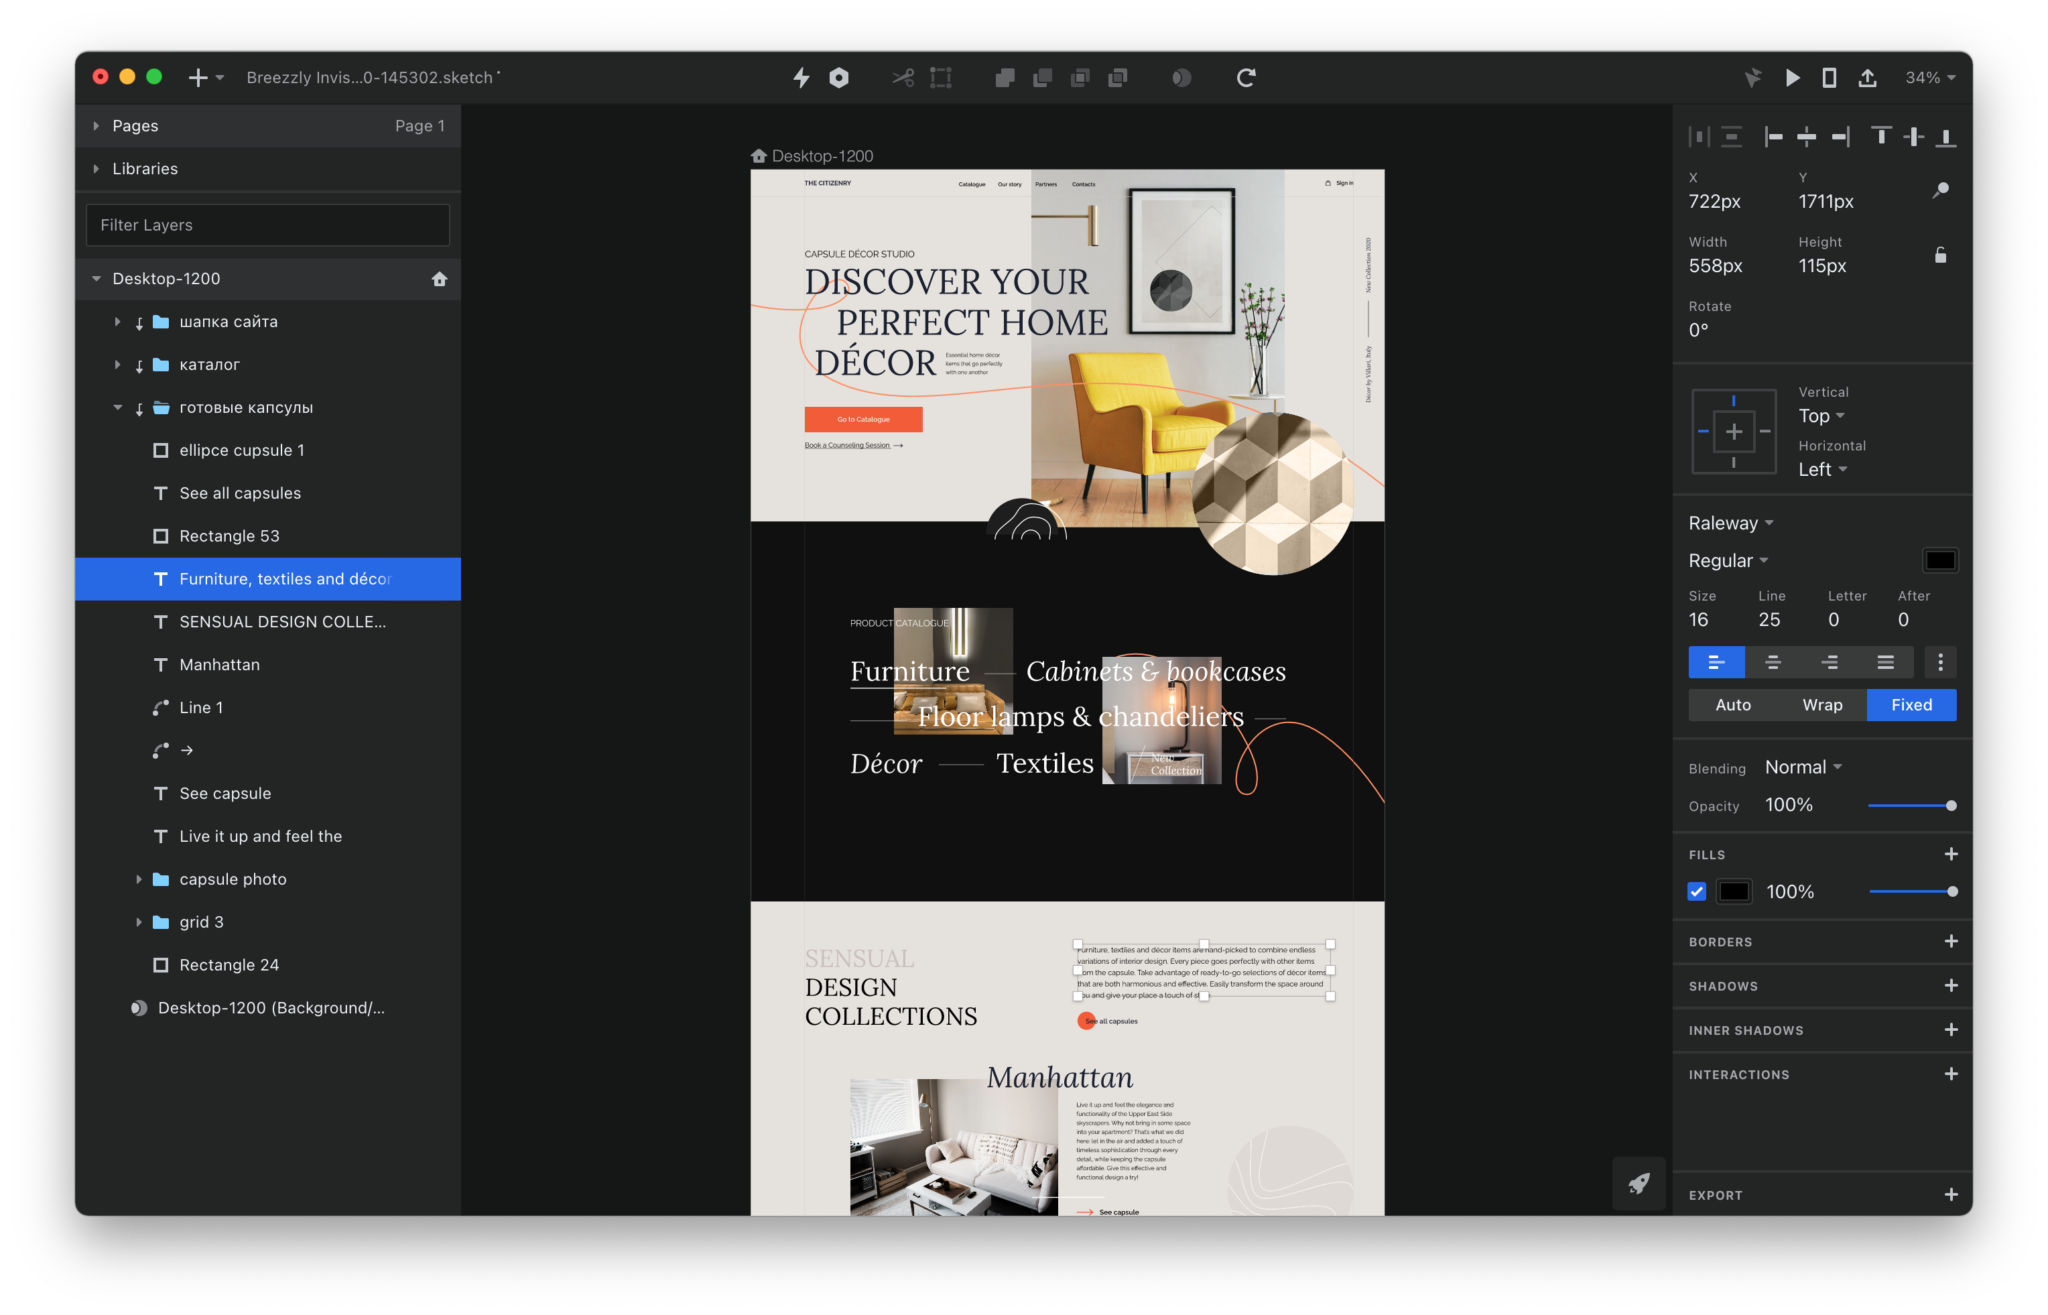Align selection horizontally centered
Screen dimensions: 2048x1315
1807,137
